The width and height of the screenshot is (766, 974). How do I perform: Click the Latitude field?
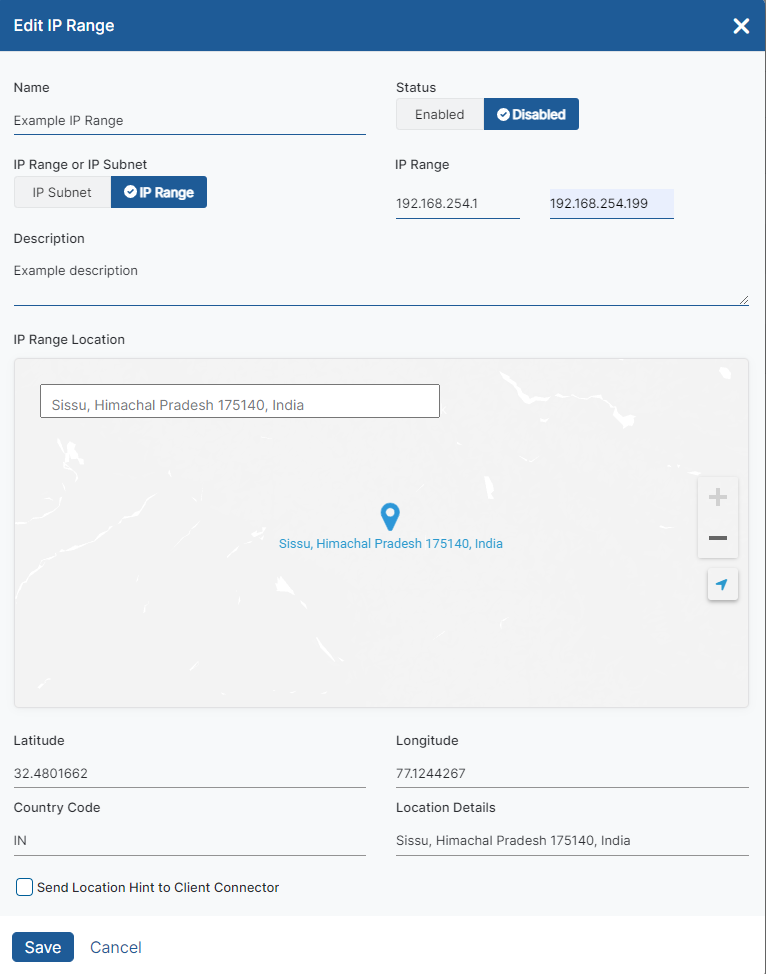pyautogui.click(x=189, y=773)
